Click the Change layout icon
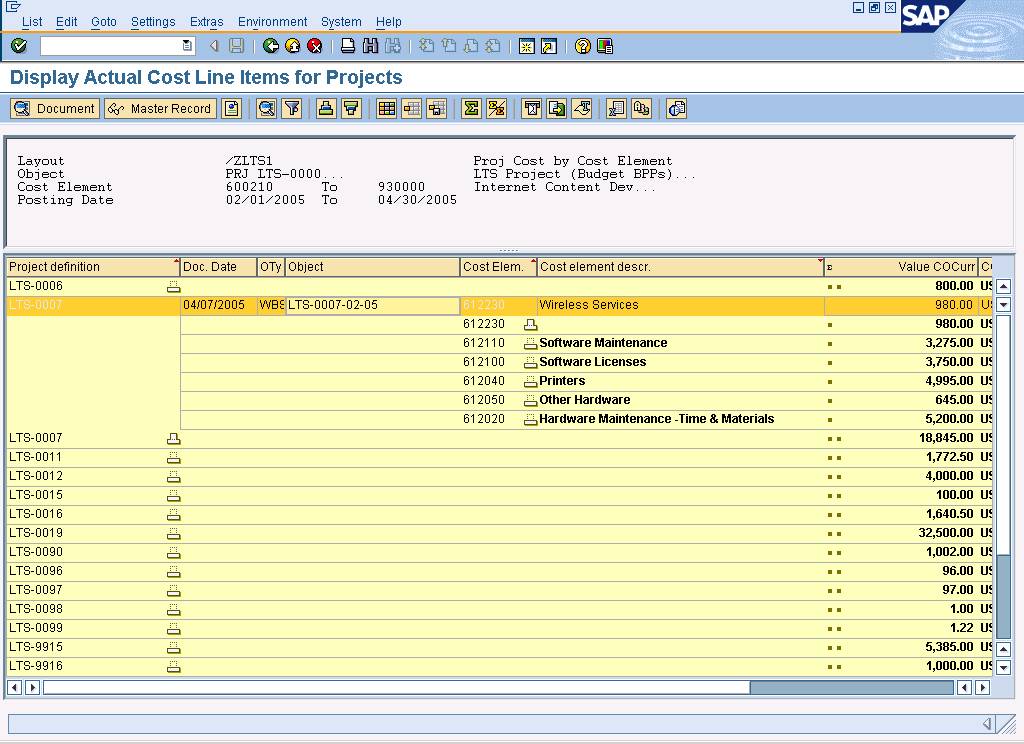The width and height of the screenshot is (1024, 744). [x=411, y=108]
